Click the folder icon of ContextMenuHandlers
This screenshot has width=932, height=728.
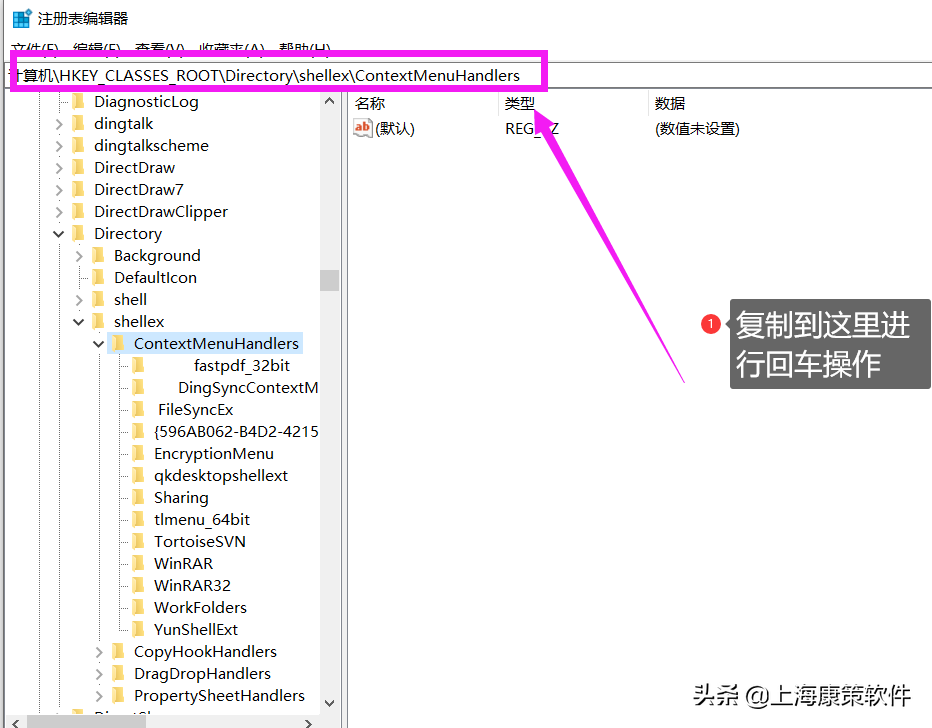(119, 343)
